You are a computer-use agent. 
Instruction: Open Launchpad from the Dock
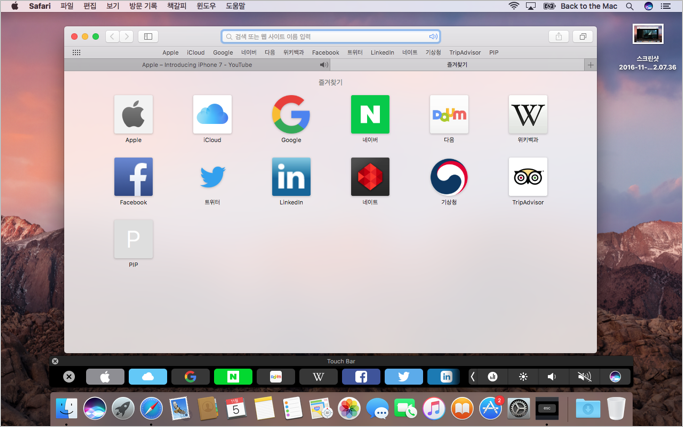(x=123, y=408)
